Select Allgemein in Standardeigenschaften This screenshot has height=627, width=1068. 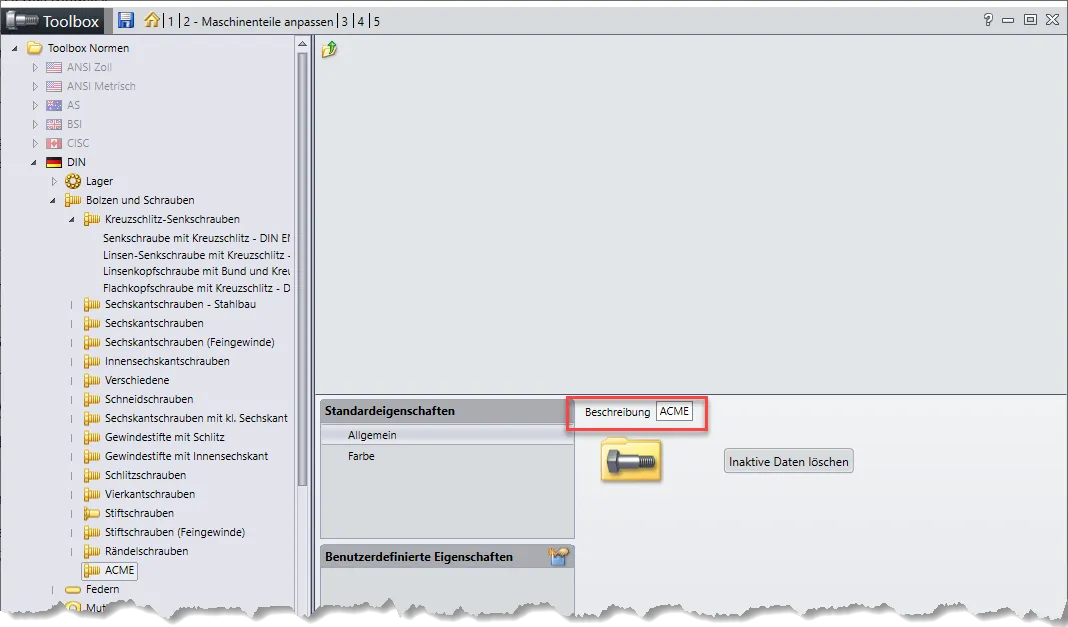click(x=372, y=435)
